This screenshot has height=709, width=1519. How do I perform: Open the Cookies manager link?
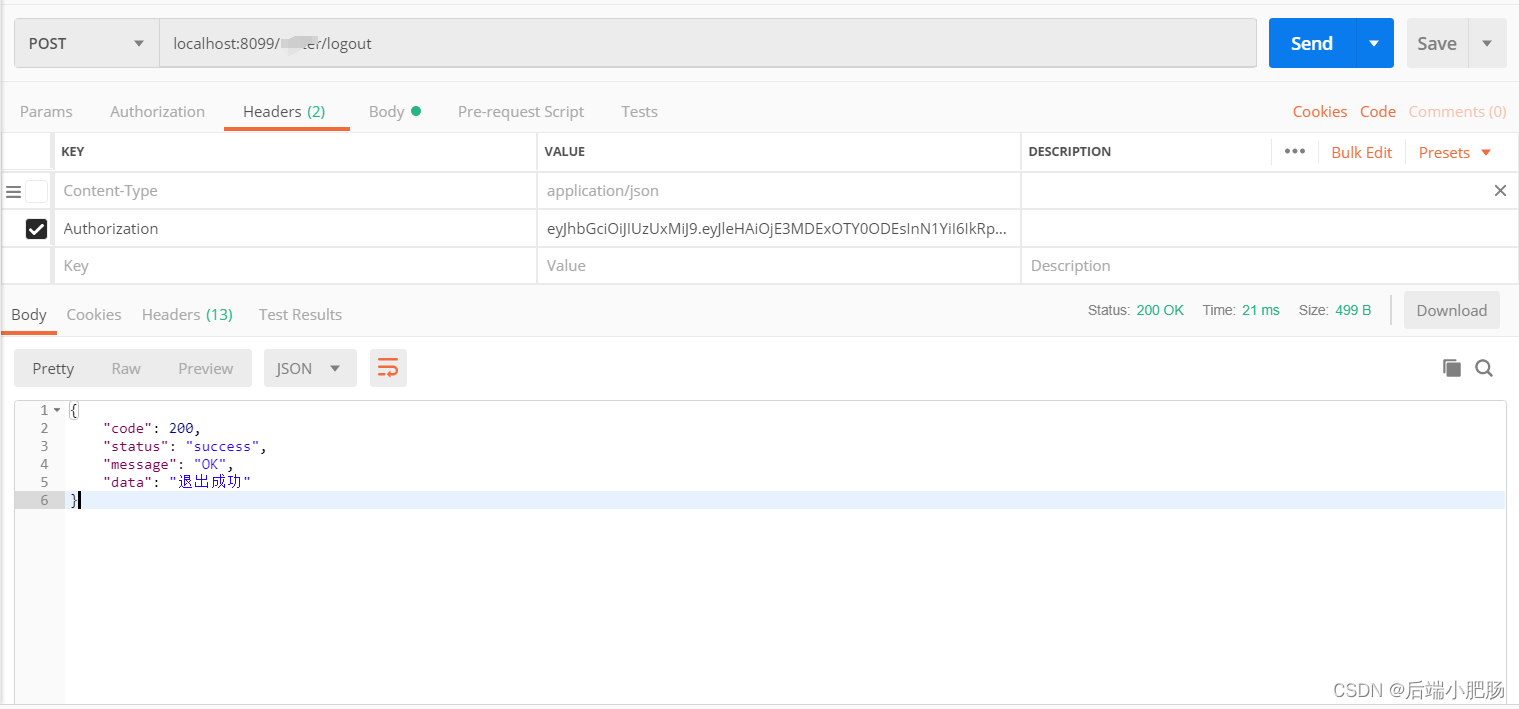(1319, 111)
